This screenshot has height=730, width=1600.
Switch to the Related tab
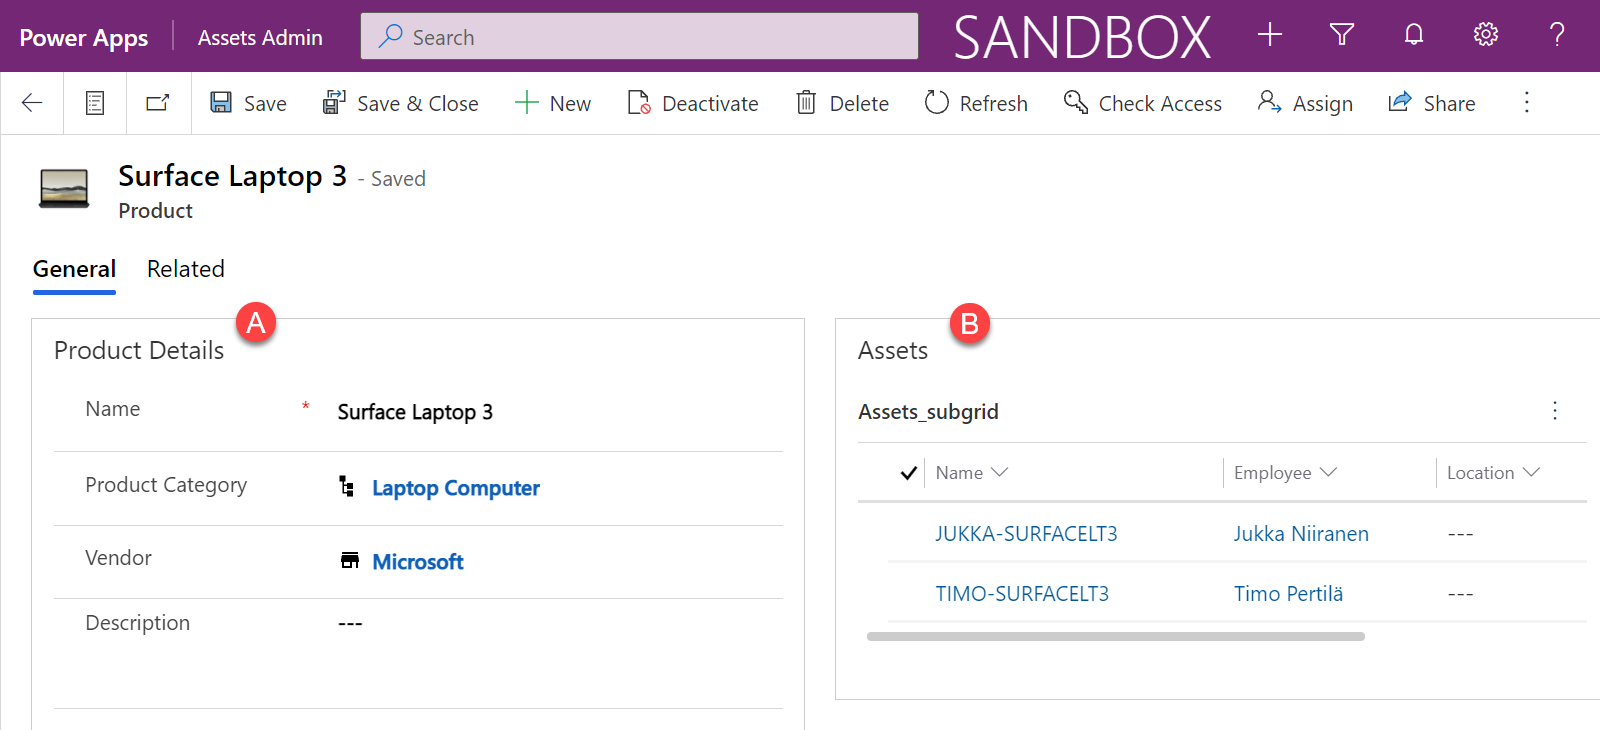point(186,269)
